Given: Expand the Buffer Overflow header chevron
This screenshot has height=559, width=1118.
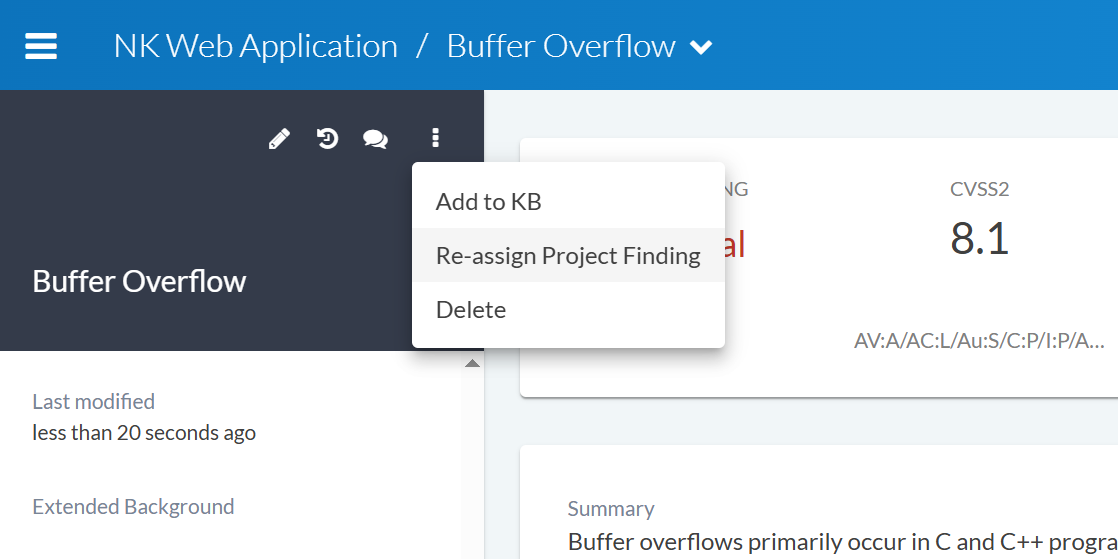Looking at the screenshot, I should [702, 47].
